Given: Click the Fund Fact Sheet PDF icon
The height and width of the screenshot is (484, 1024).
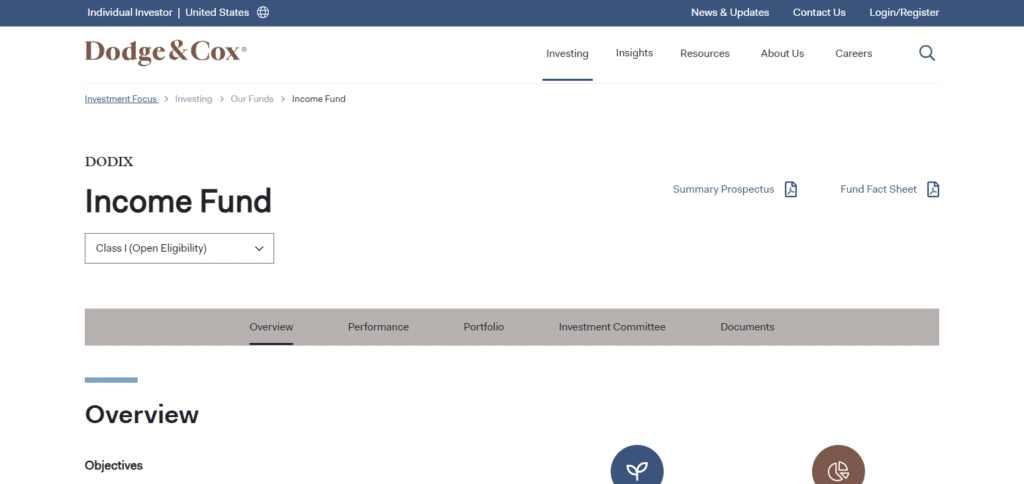Looking at the screenshot, I should tap(933, 189).
